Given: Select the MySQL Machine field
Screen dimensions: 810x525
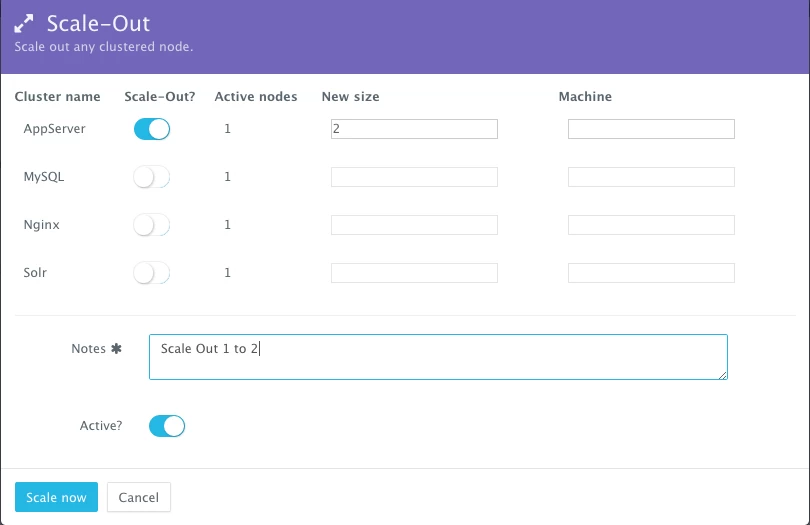Looking at the screenshot, I should click(x=651, y=177).
